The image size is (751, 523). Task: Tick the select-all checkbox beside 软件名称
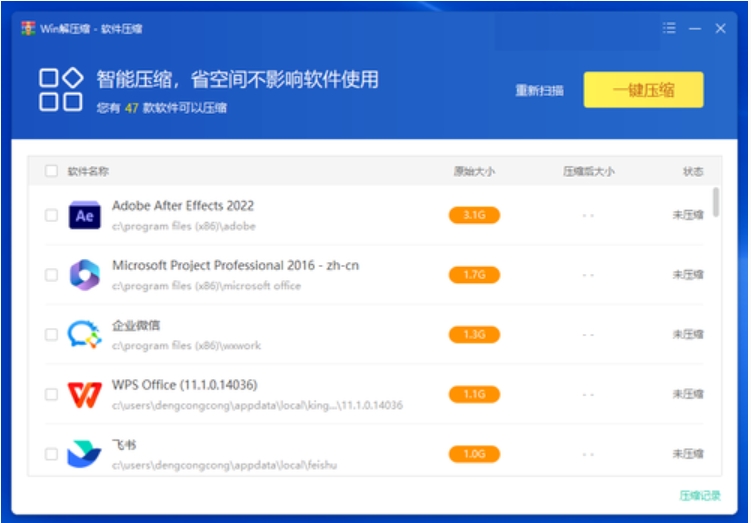[51, 171]
